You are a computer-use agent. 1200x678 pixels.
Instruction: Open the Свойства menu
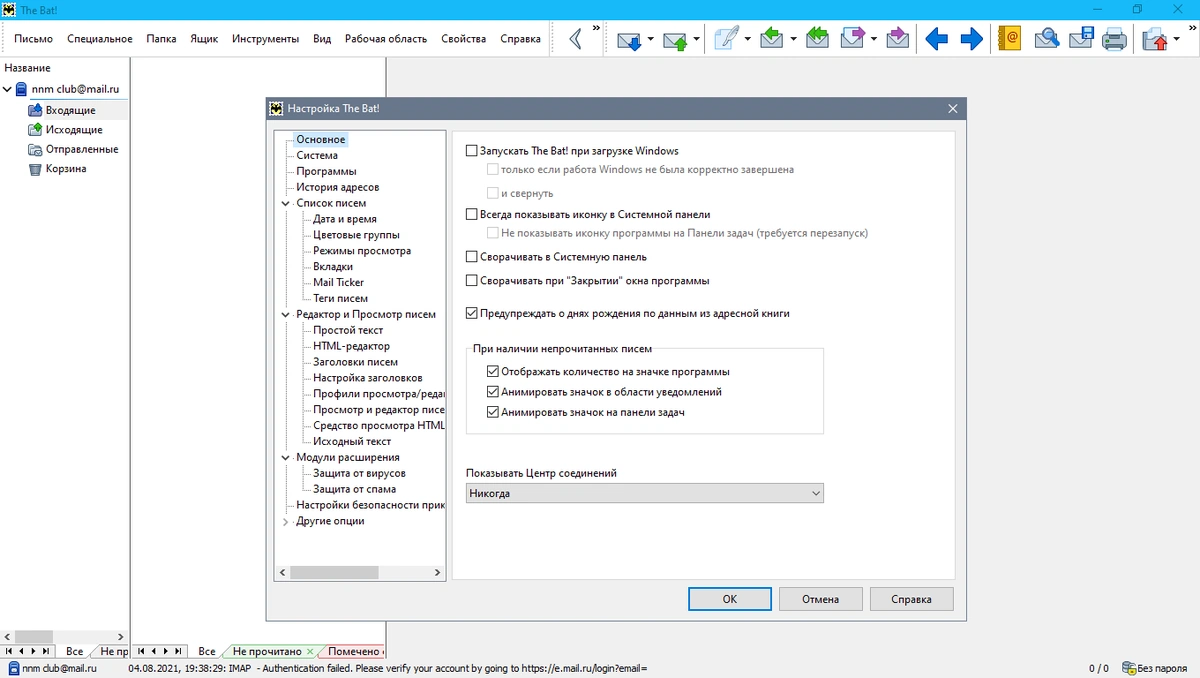coord(463,39)
